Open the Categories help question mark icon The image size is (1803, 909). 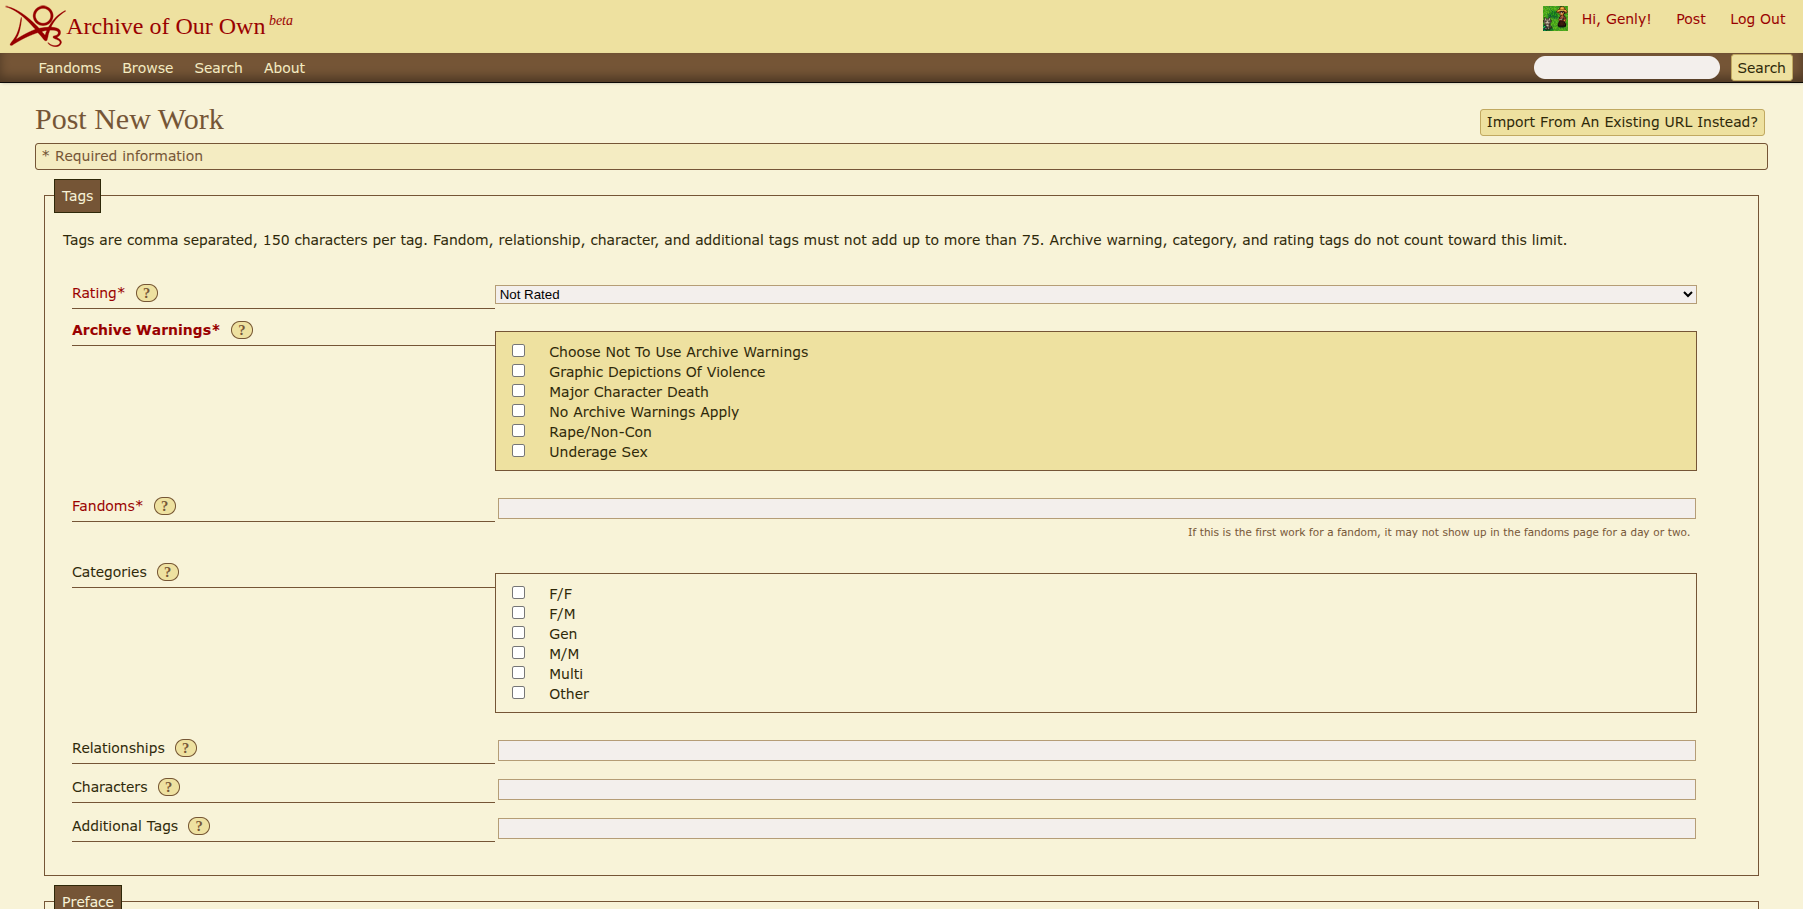(168, 572)
